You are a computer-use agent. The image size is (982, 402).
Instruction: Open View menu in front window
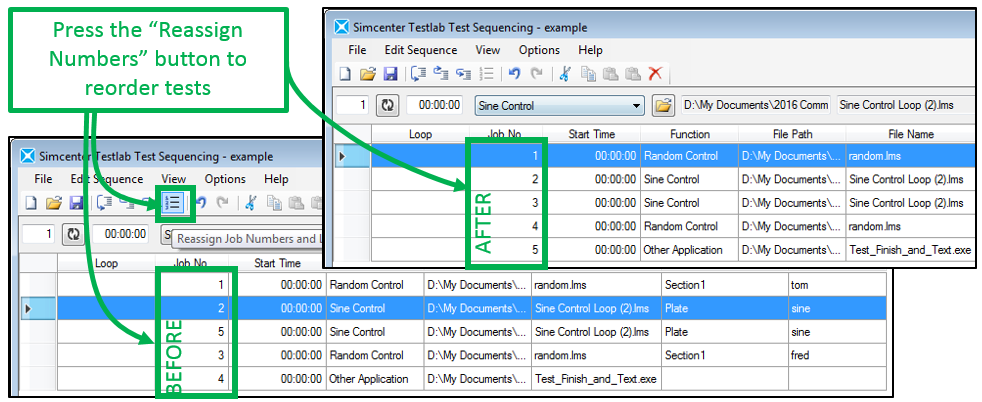click(x=487, y=50)
